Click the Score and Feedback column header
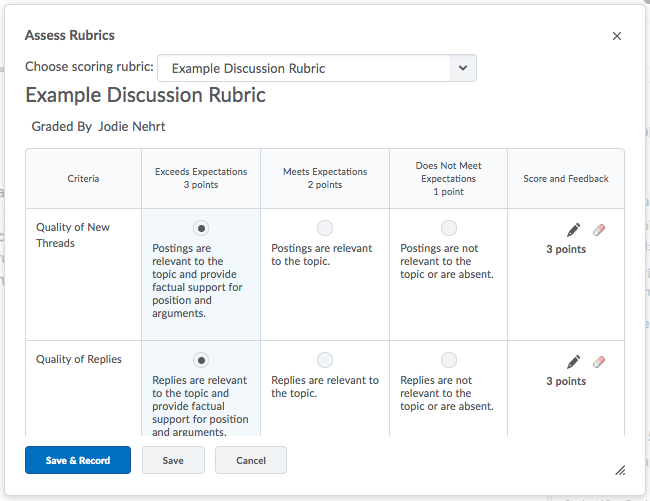 566,179
